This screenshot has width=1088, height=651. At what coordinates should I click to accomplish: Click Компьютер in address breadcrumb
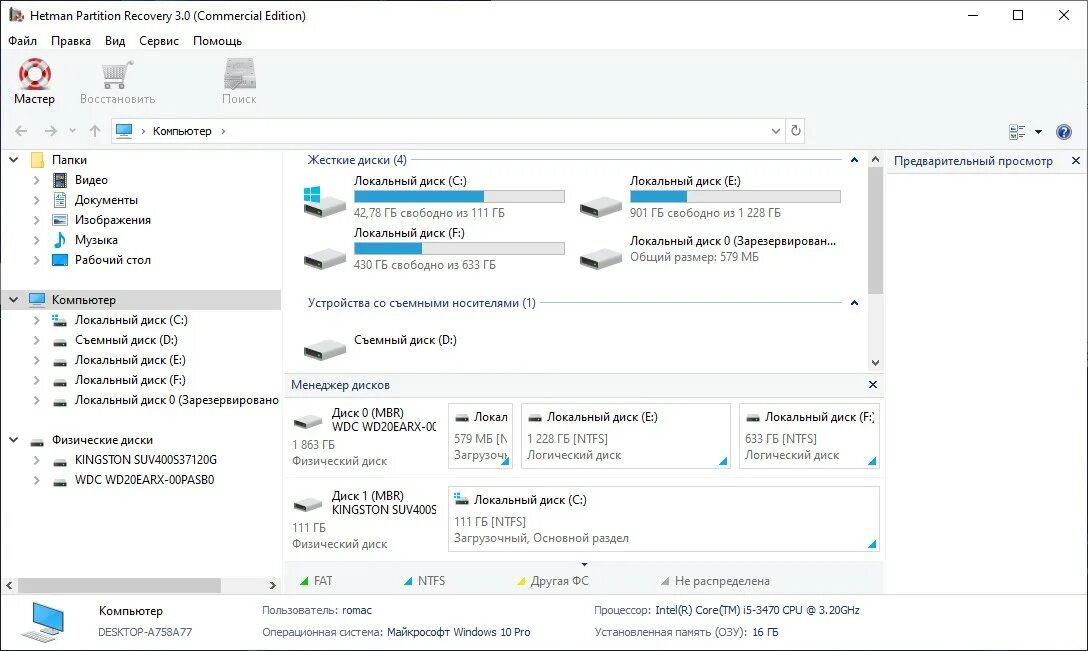[x=182, y=131]
